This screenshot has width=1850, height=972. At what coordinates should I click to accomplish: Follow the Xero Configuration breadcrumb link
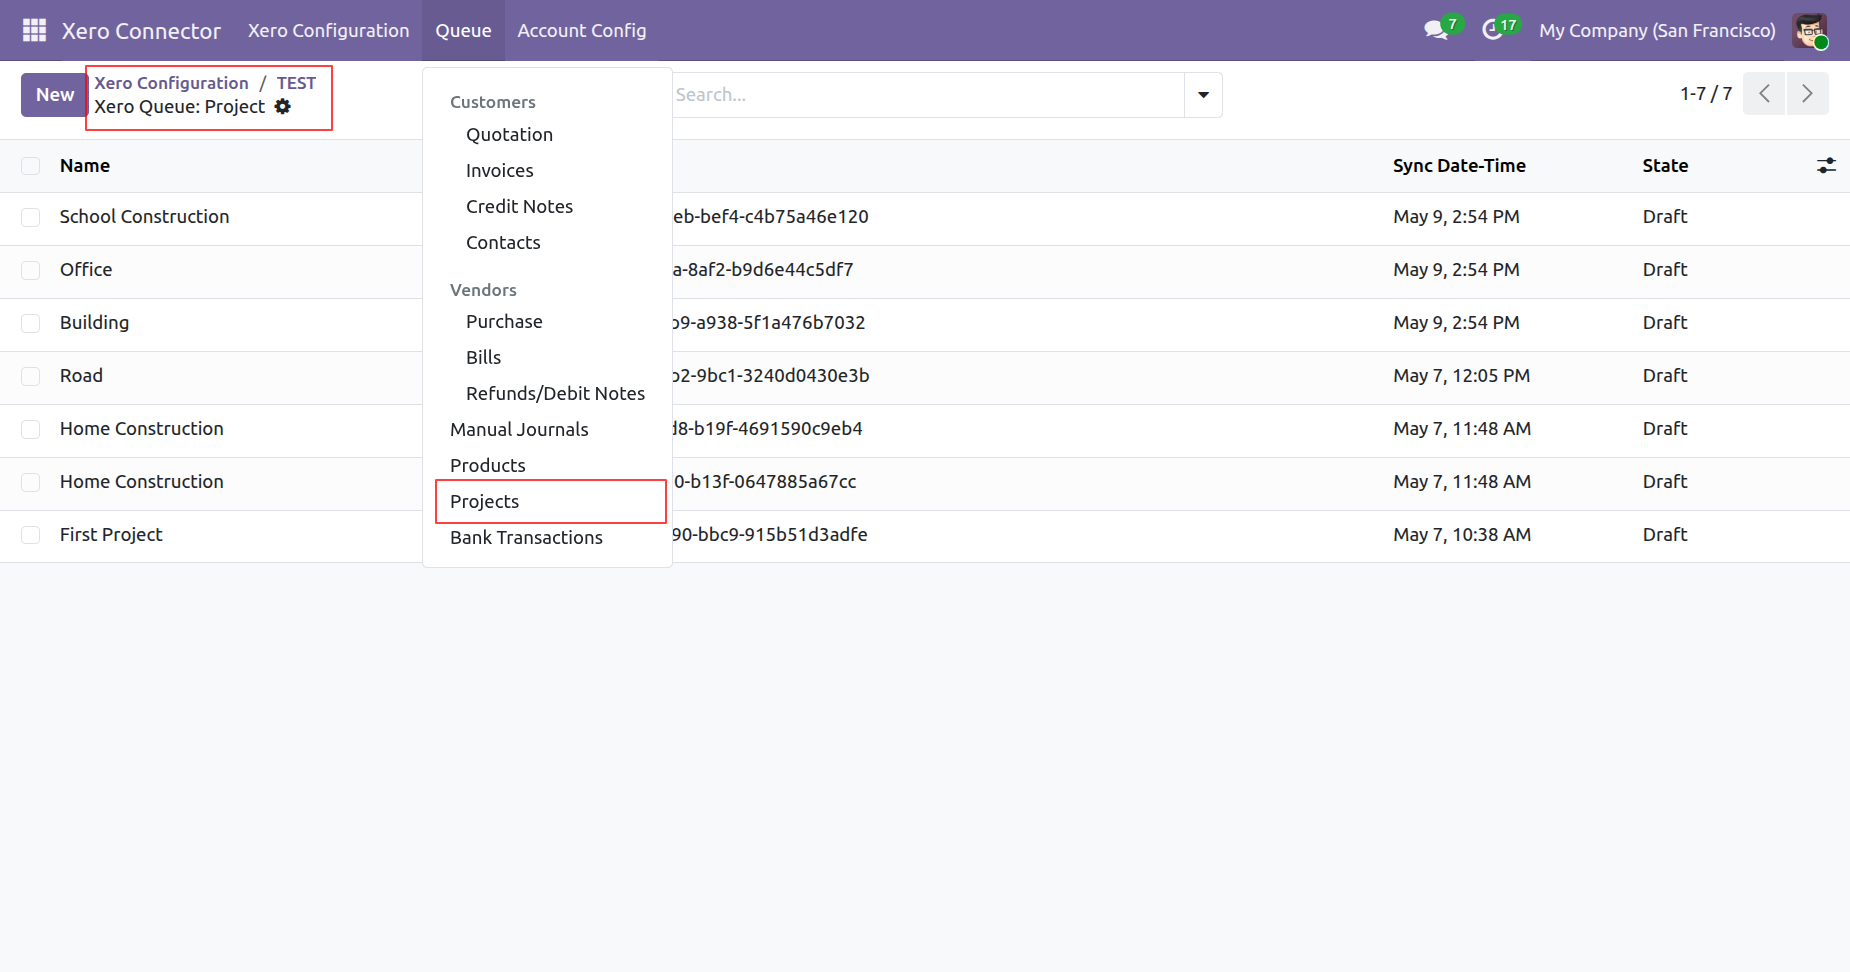pos(171,83)
